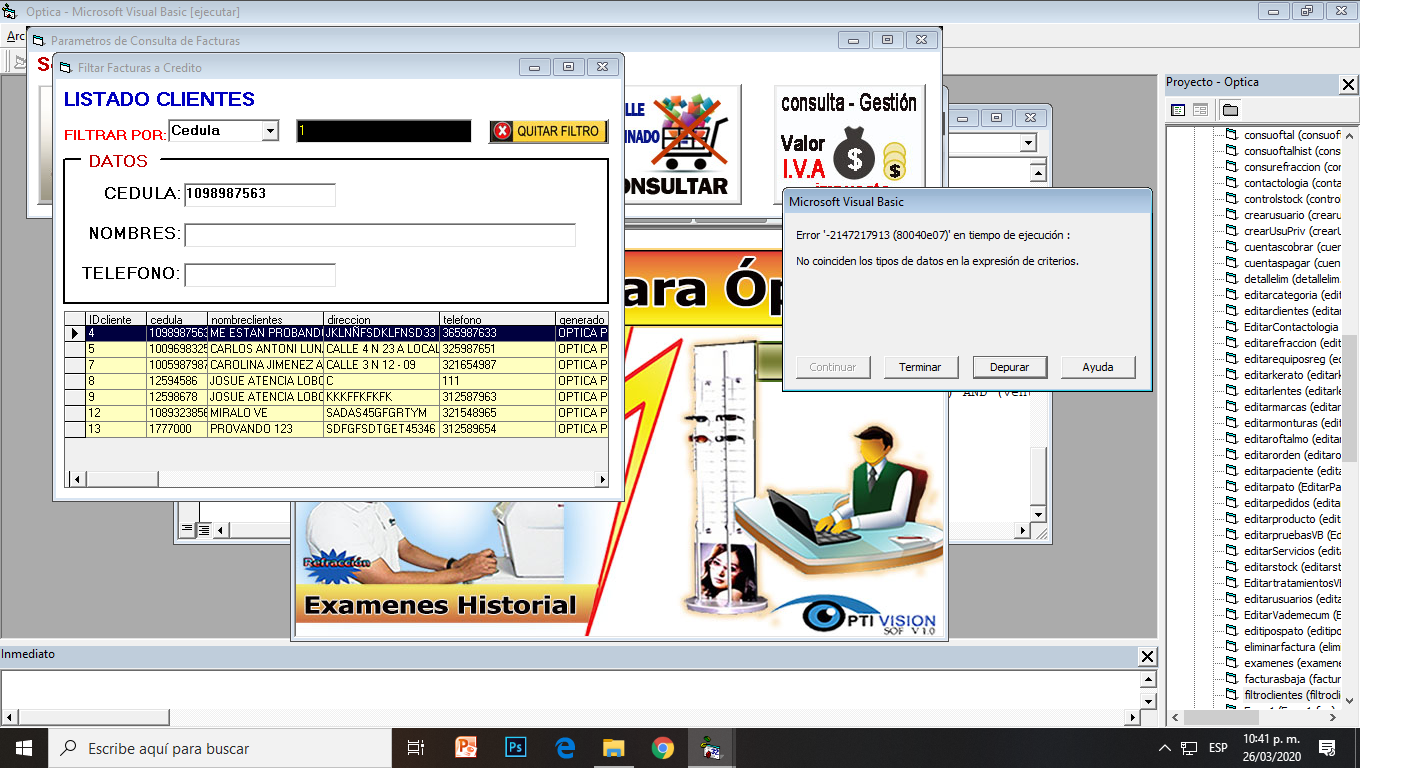Click telefono cell 365987633
The image size is (1418, 768).
498,333
